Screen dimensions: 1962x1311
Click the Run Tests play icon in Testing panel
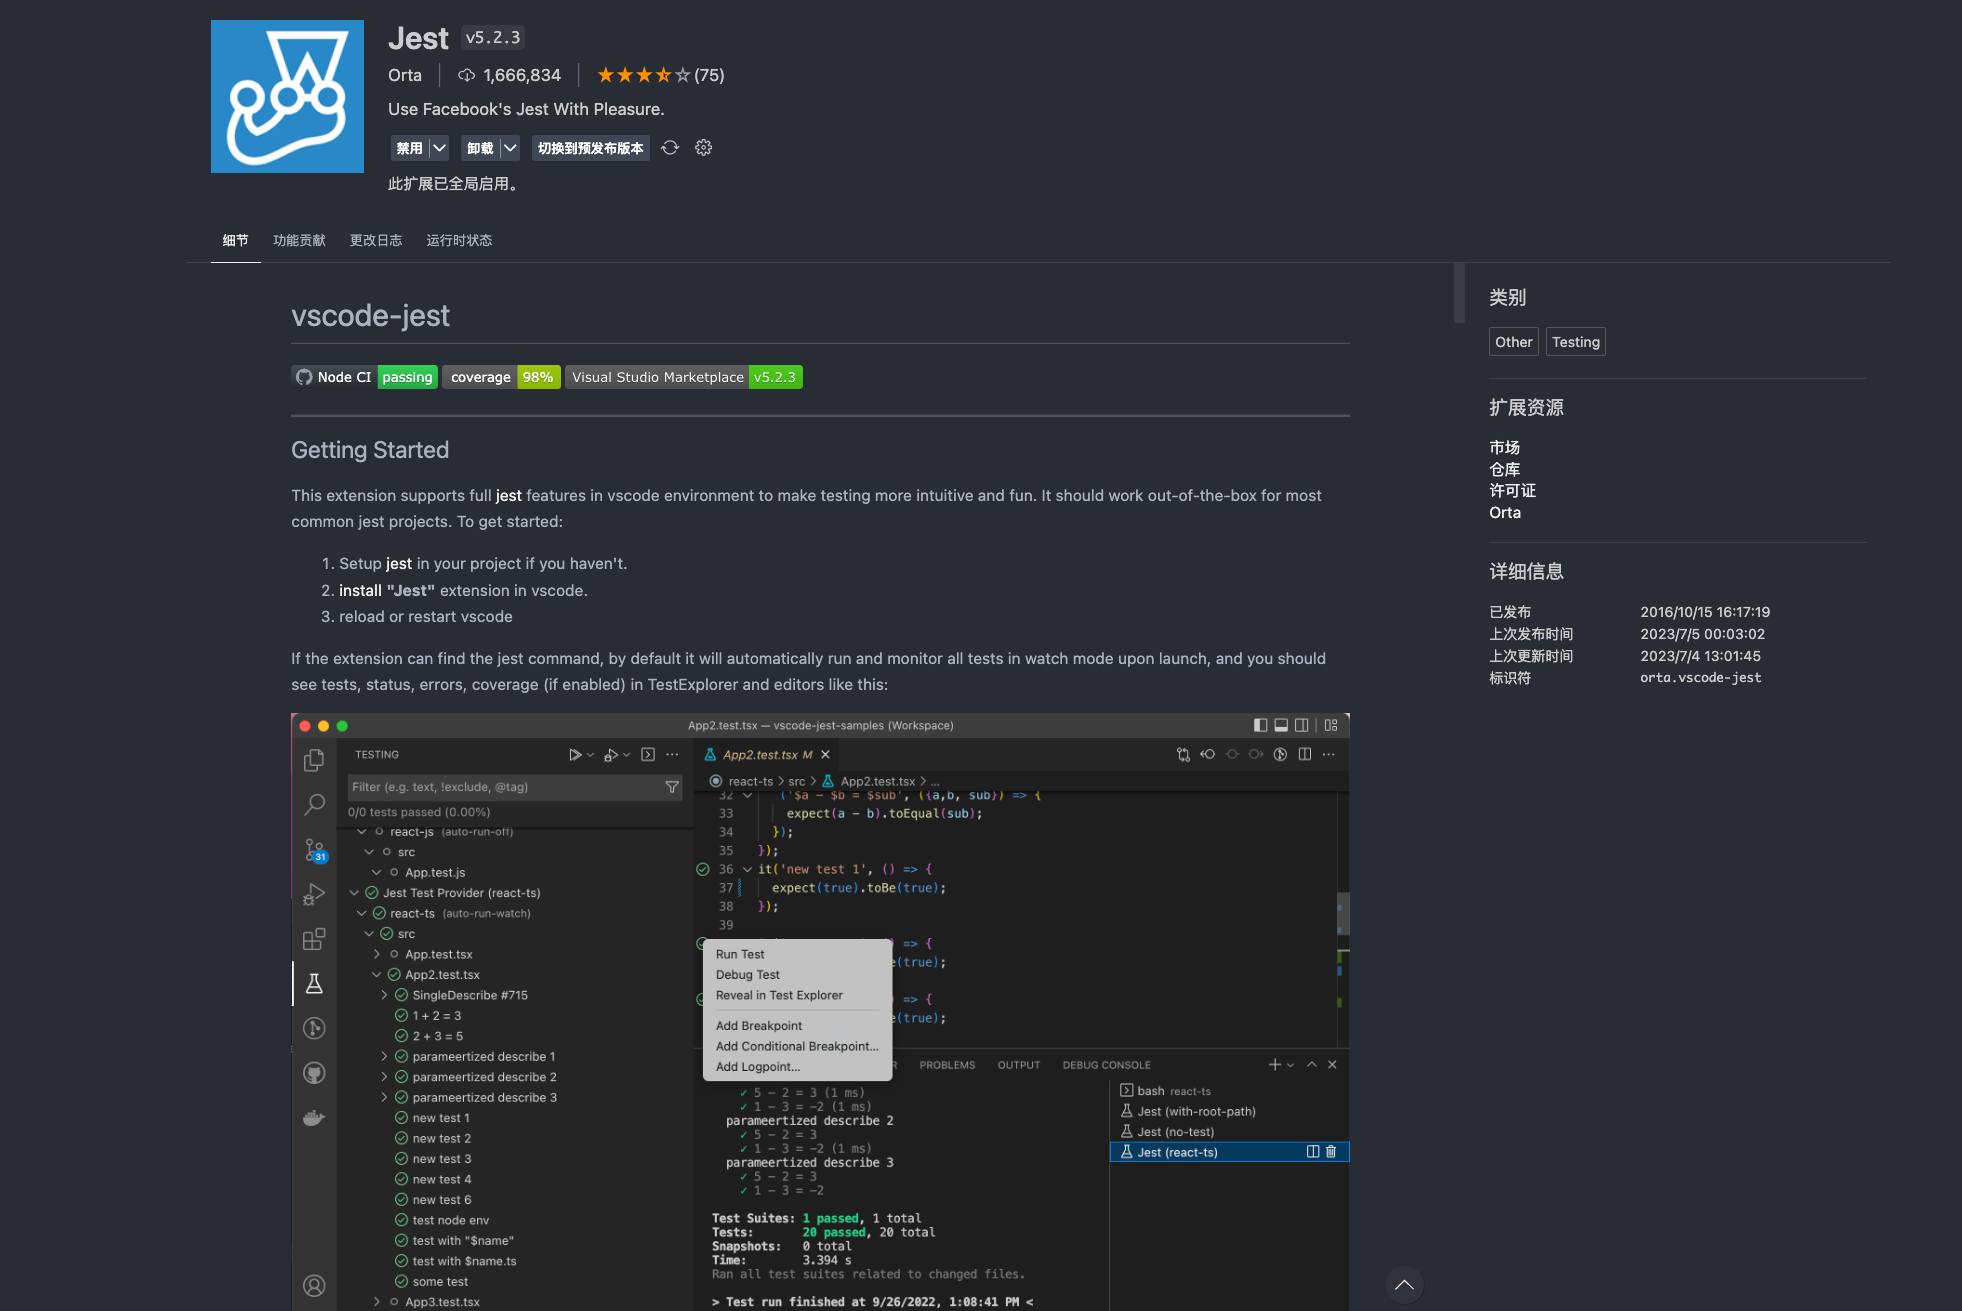click(576, 754)
